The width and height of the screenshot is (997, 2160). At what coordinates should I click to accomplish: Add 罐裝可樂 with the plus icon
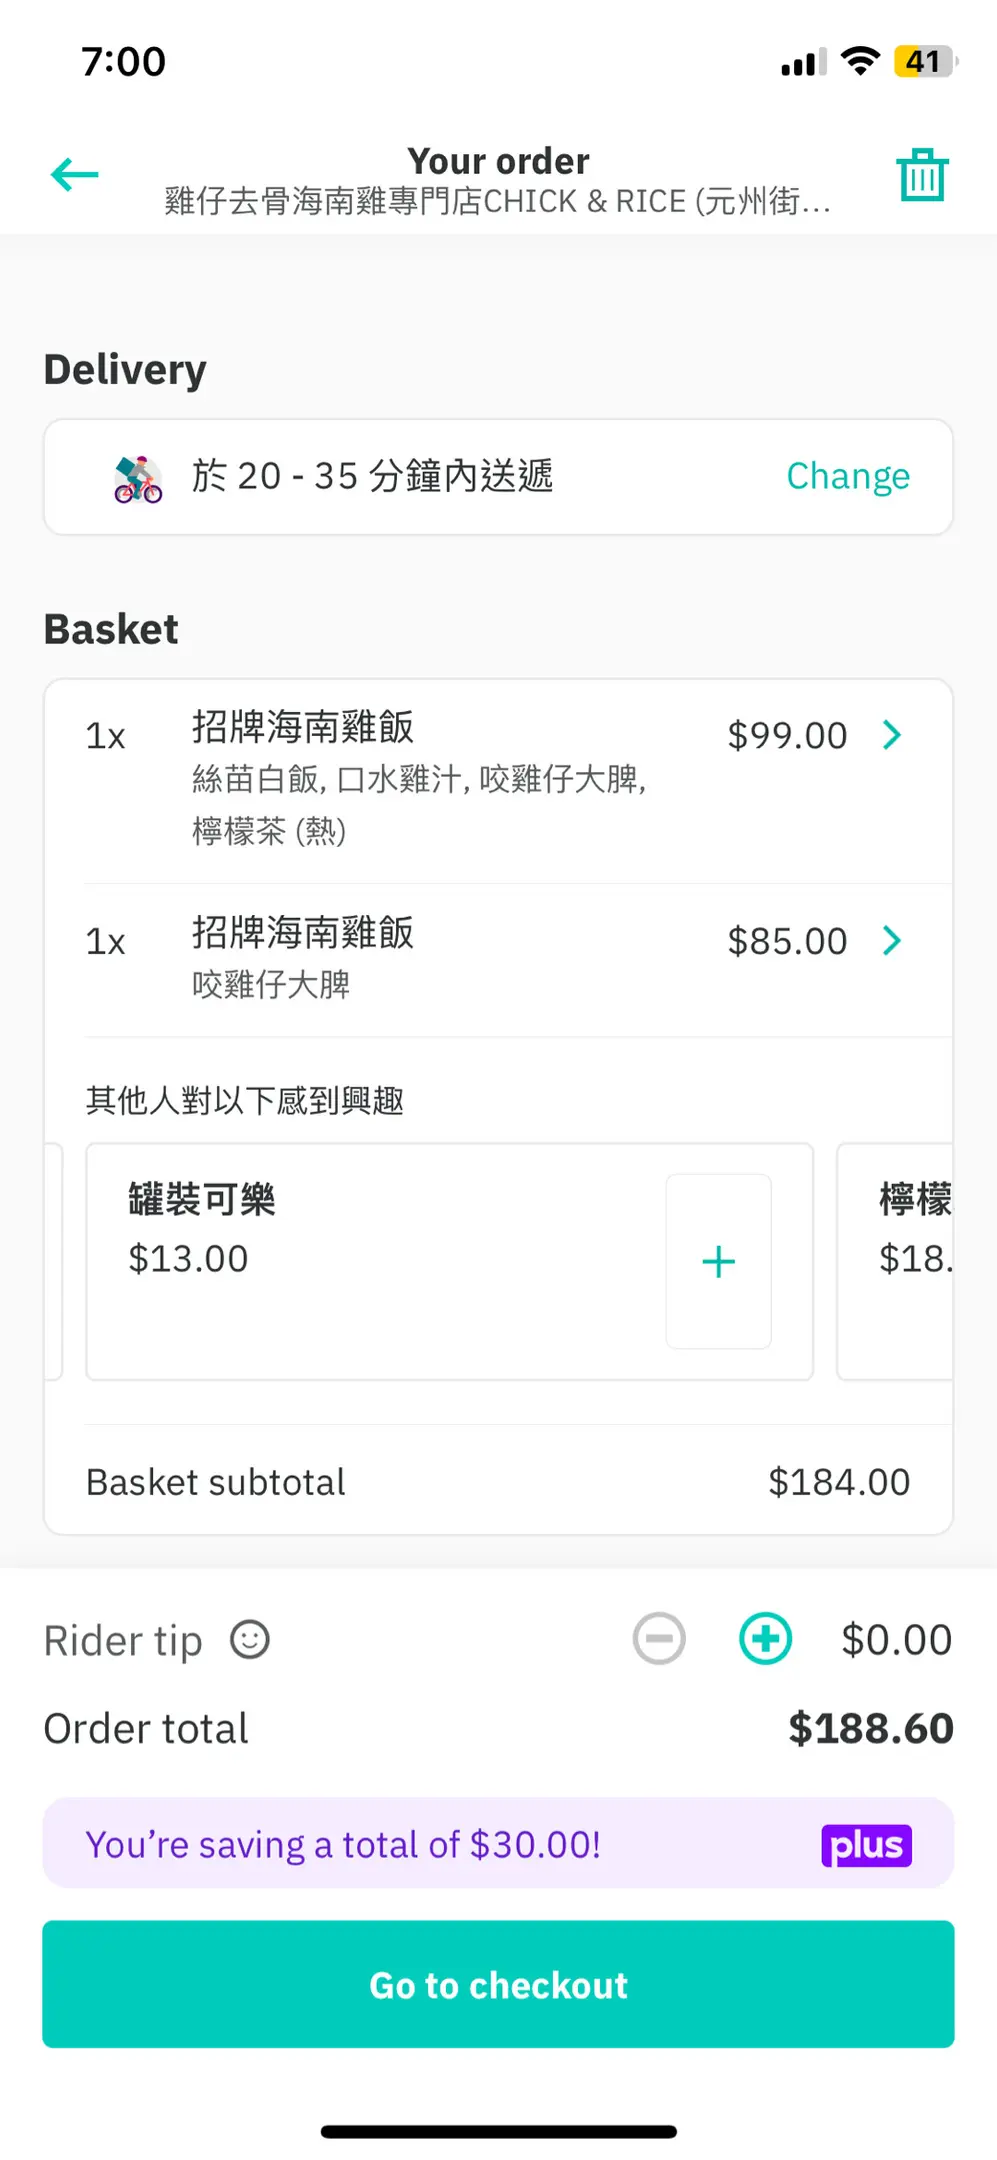point(718,1261)
